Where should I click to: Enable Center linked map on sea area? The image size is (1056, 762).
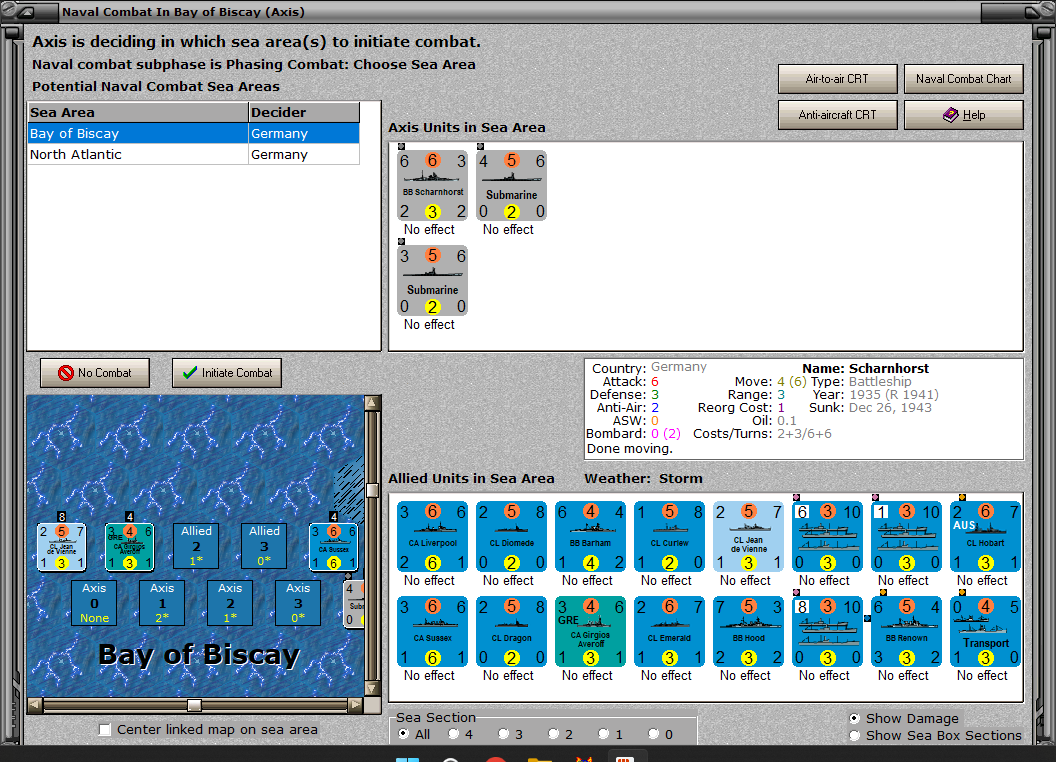point(104,730)
